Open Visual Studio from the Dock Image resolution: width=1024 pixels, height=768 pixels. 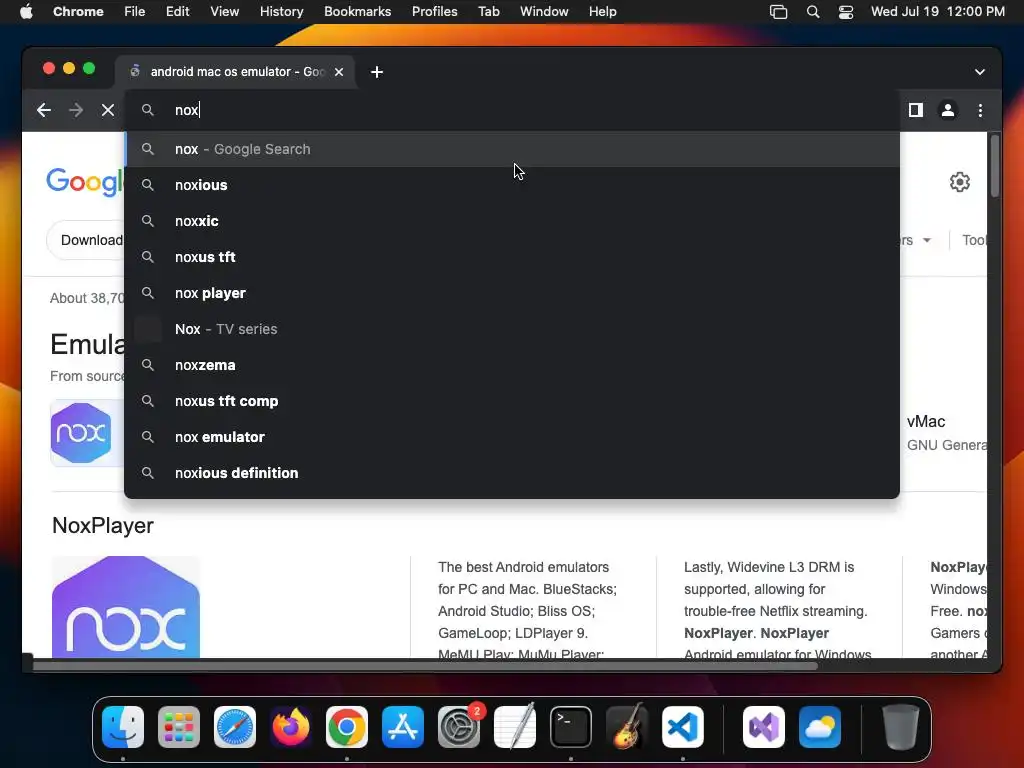tap(763, 727)
